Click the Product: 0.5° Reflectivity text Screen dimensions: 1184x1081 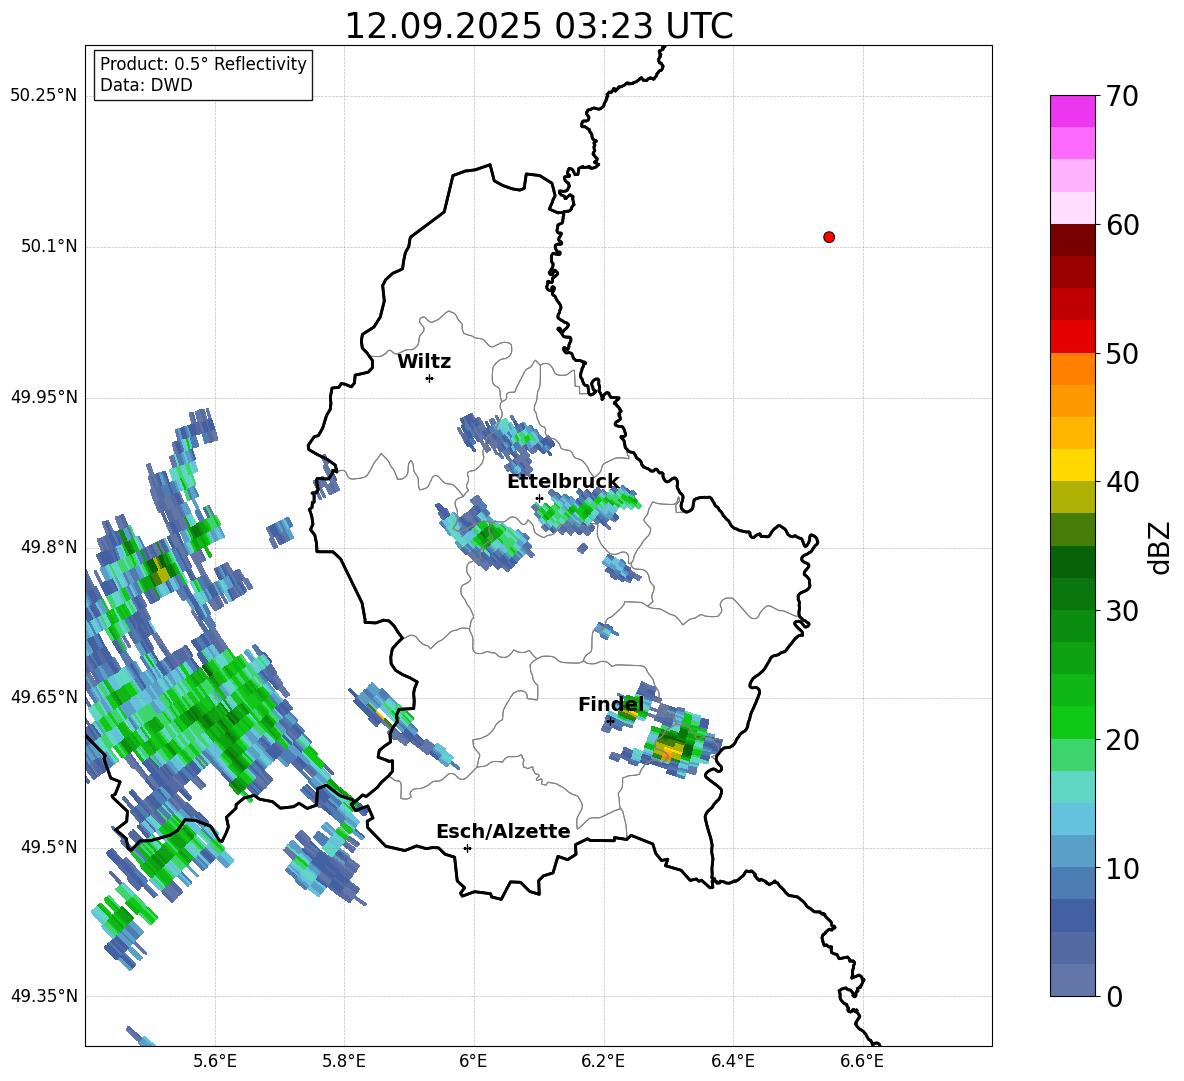click(203, 63)
